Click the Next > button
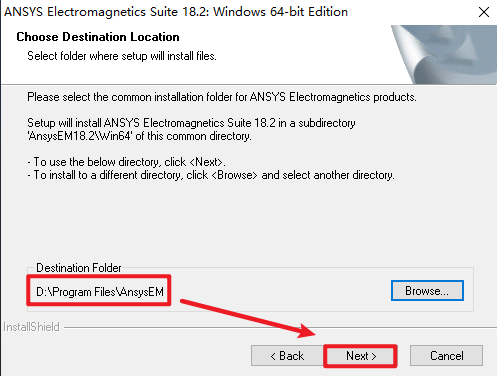This screenshot has width=497, height=376. 360,356
